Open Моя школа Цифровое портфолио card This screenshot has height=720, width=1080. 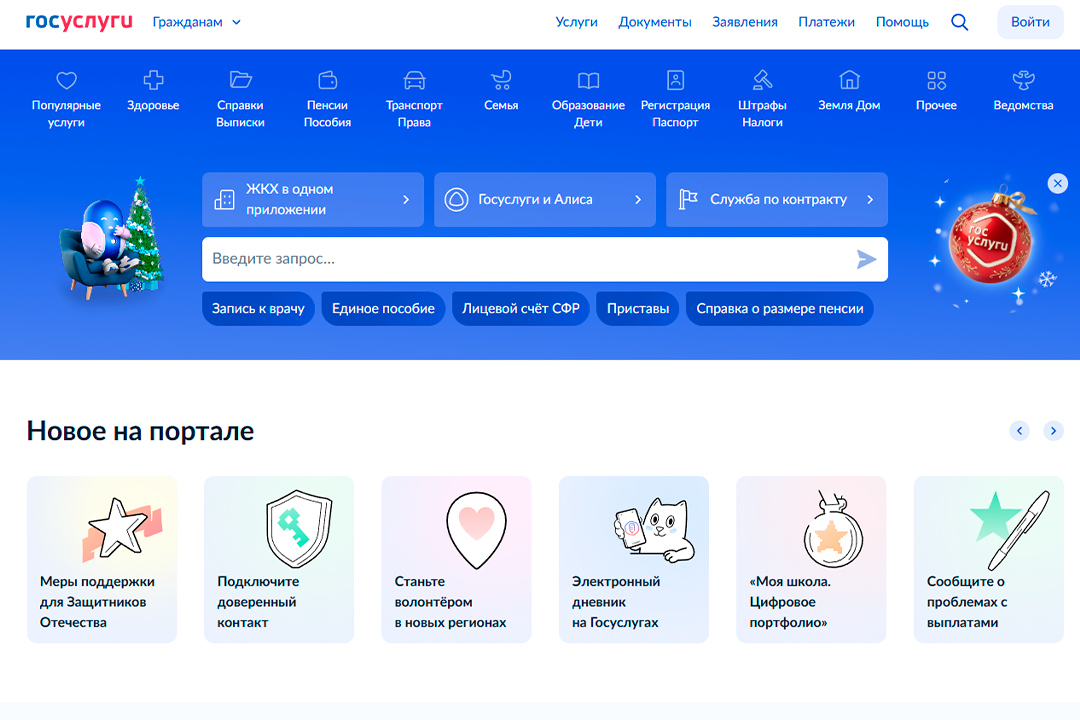(811, 559)
